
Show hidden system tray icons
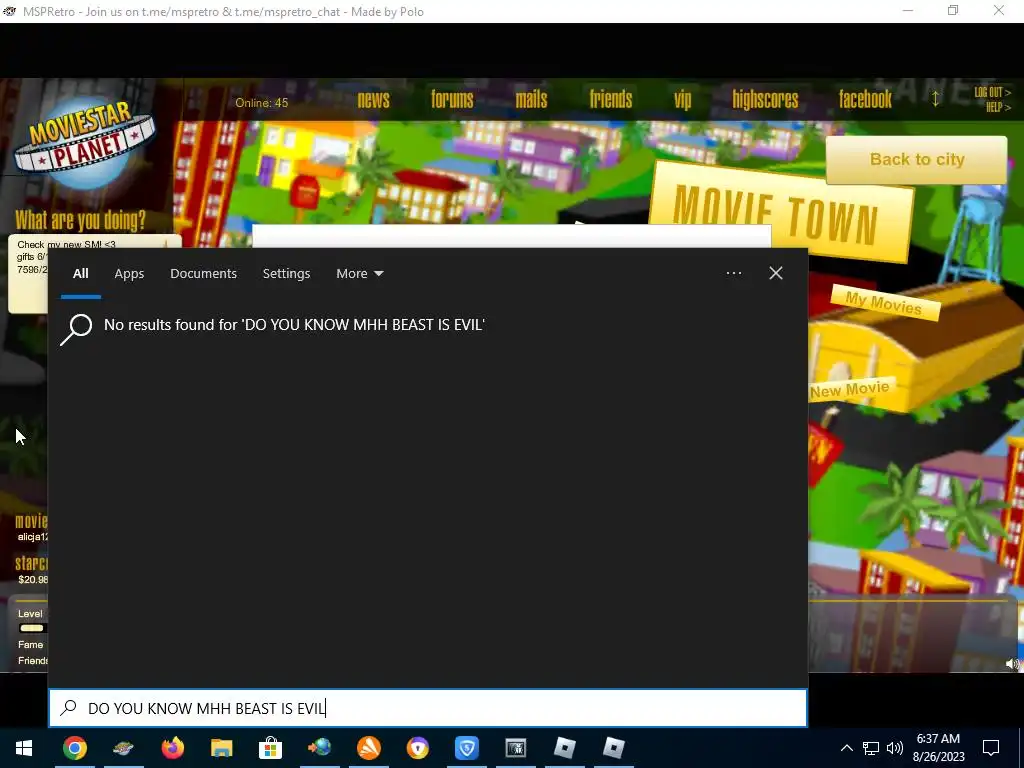coord(846,748)
